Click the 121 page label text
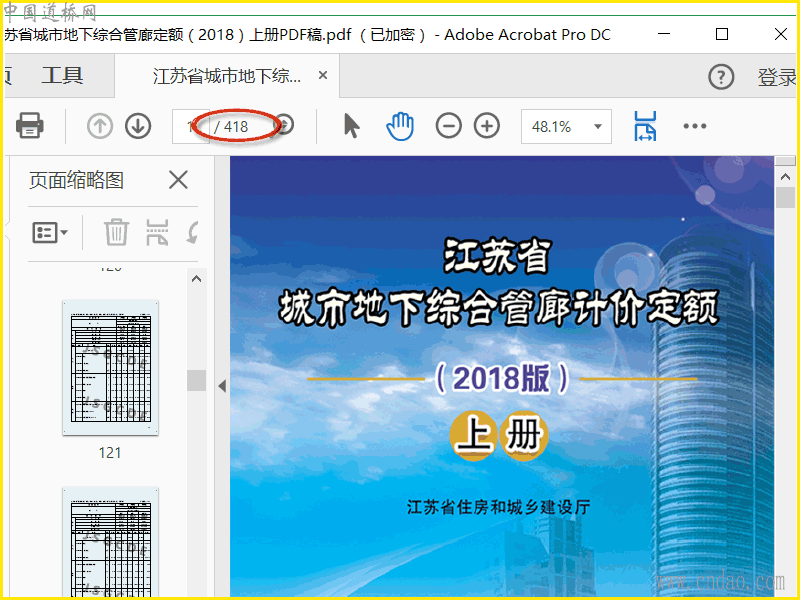Viewport: 800px width, 600px height. tap(110, 453)
